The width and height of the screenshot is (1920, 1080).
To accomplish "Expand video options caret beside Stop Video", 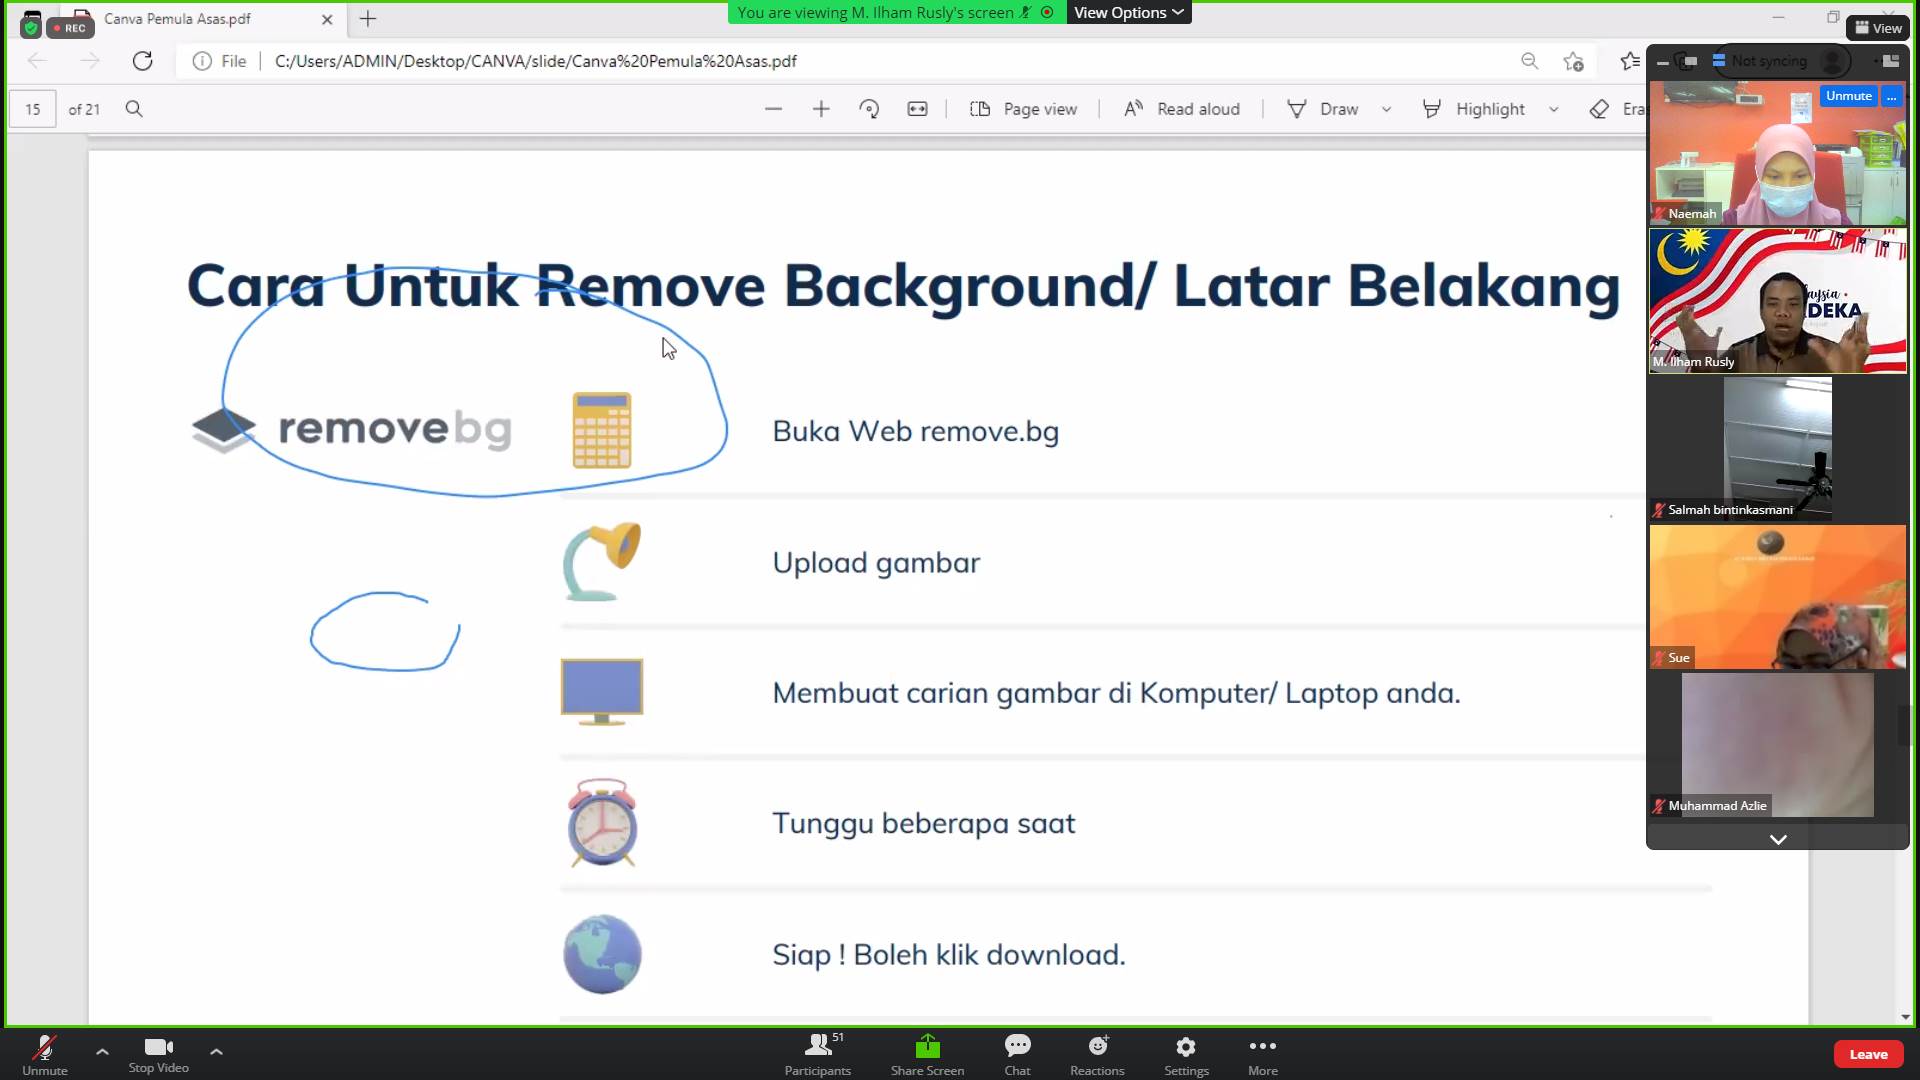I will coord(216,1051).
